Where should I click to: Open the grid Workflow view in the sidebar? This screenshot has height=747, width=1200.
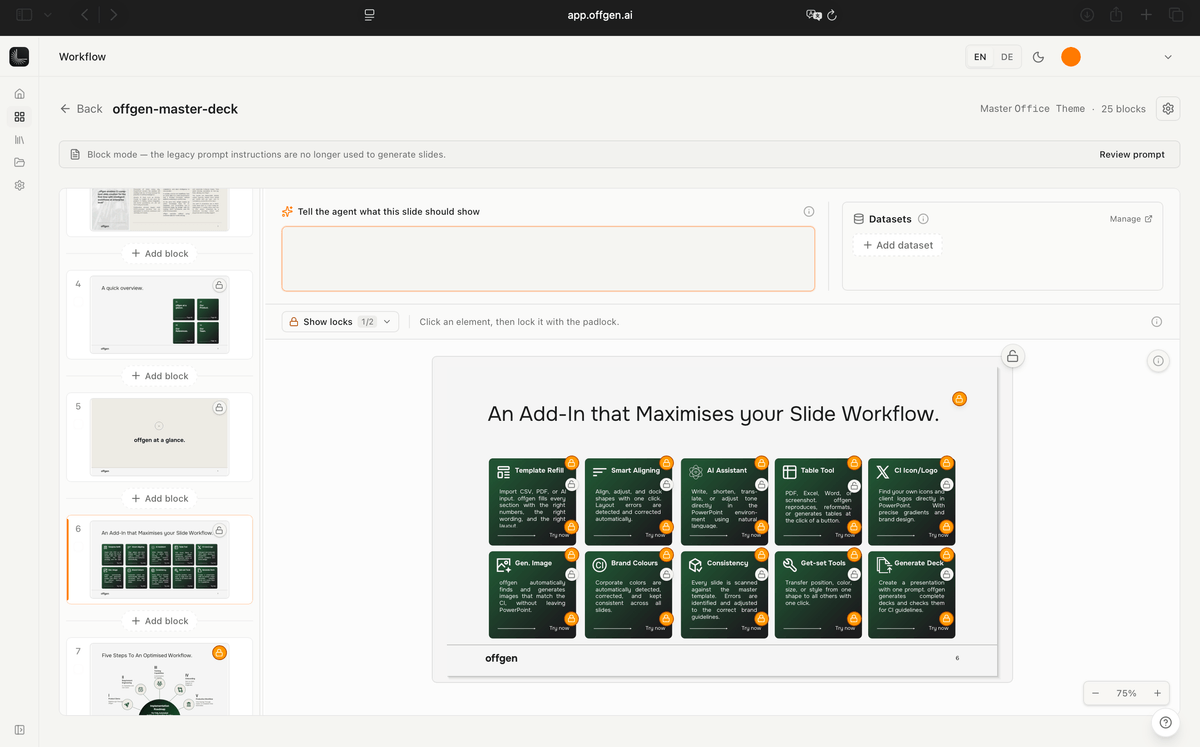(x=19, y=117)
